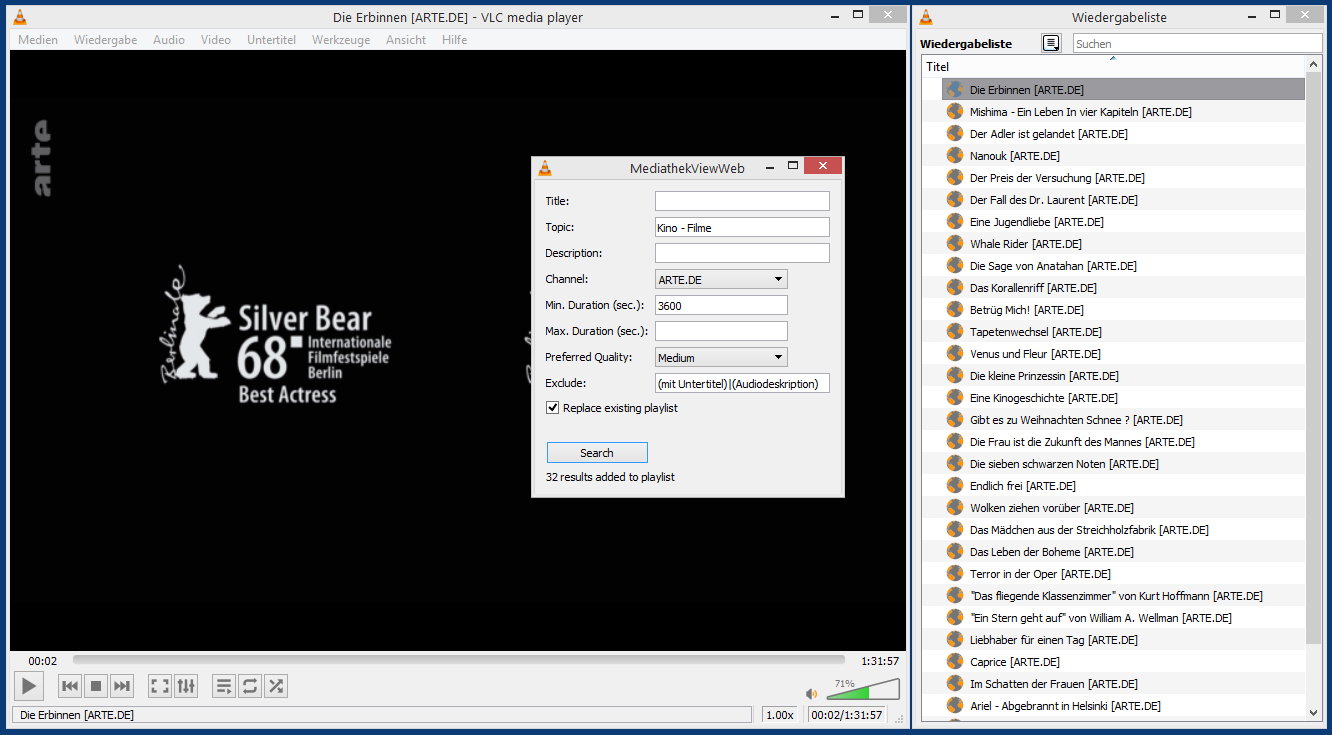Skip to the next track
This screenshot has width=1332, height=735.
tap(122, 686)
